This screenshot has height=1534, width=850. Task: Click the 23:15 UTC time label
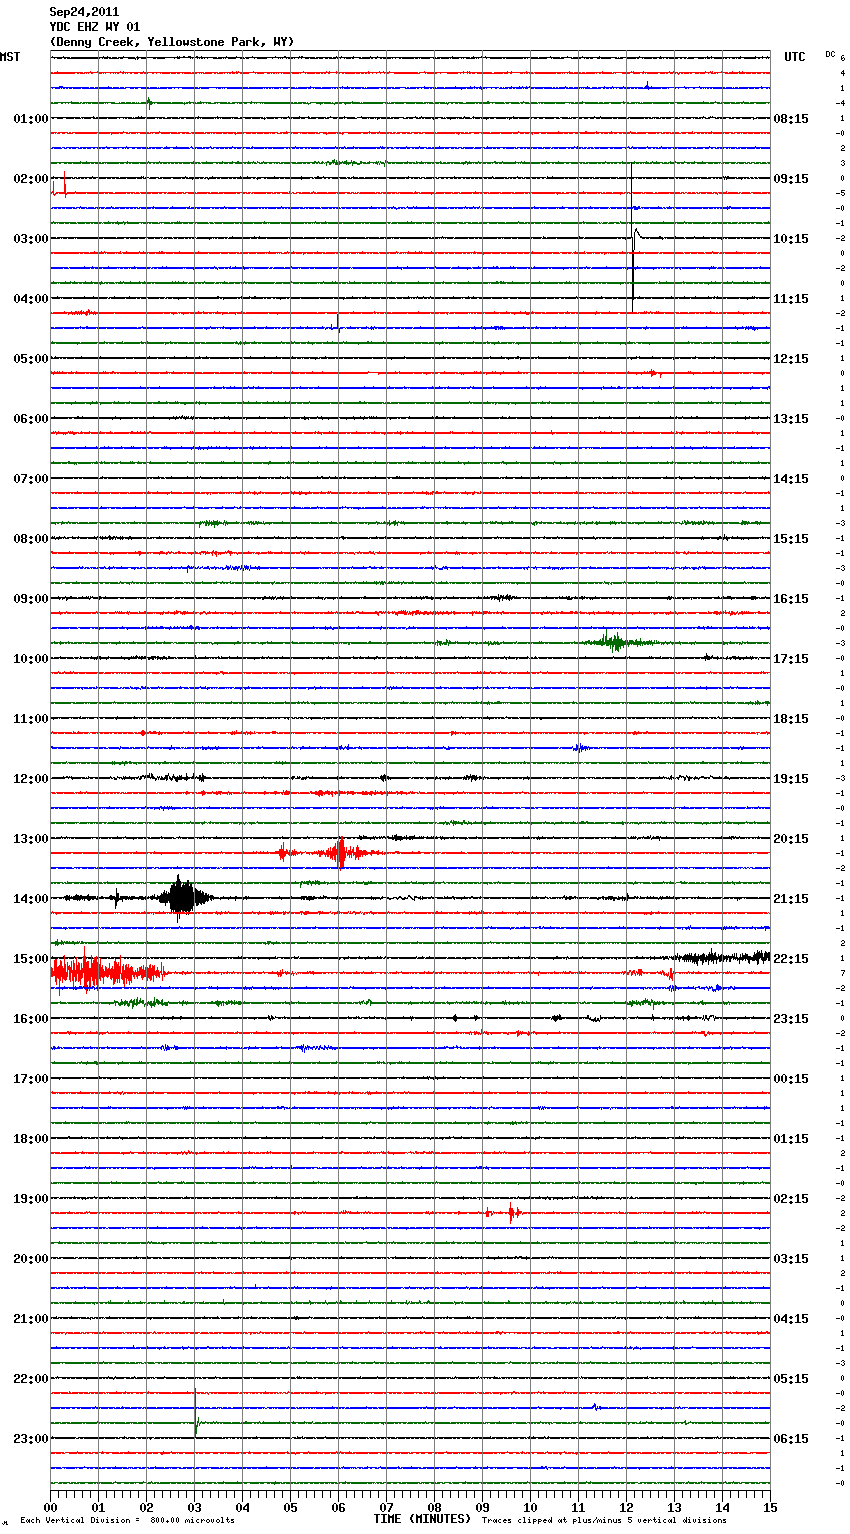(x=791, y=1019)
